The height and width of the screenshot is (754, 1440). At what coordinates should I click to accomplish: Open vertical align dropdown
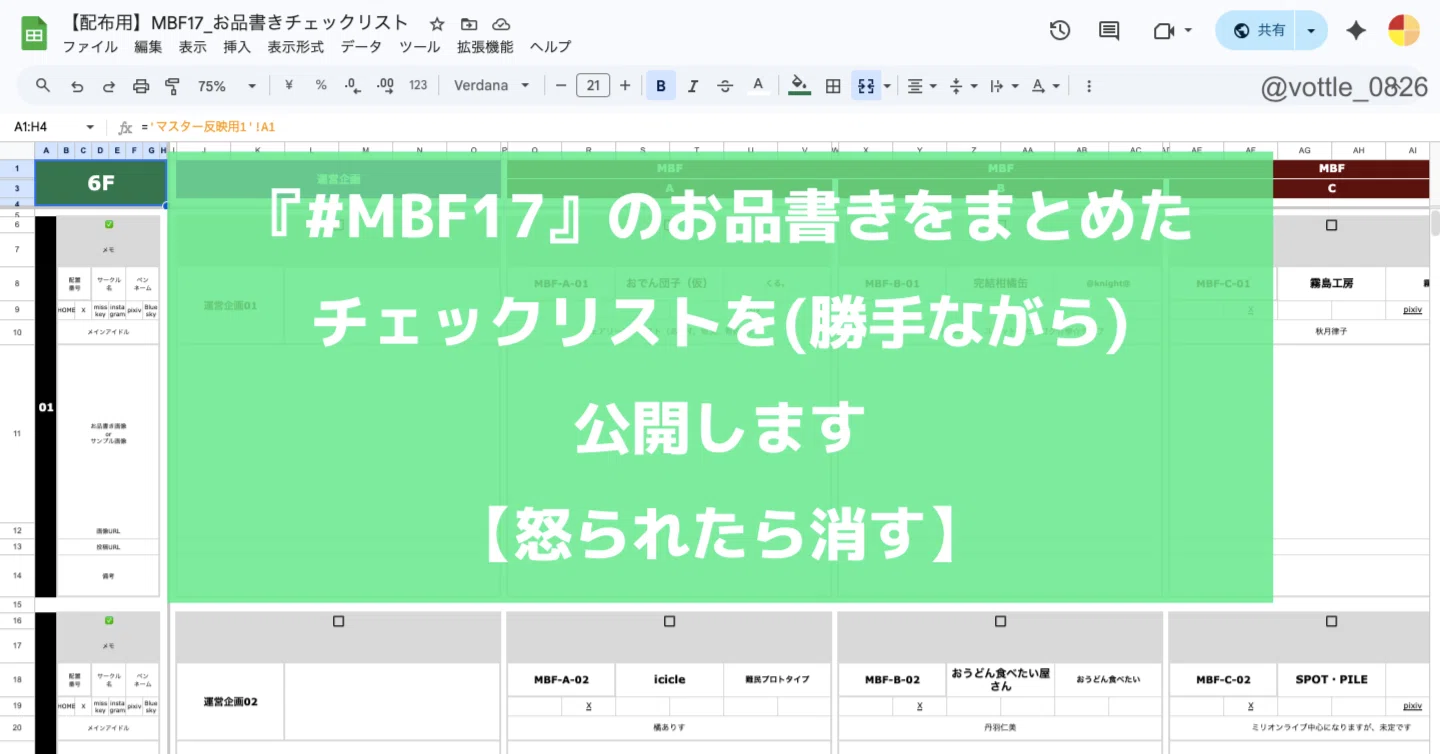tap(962, 86)
